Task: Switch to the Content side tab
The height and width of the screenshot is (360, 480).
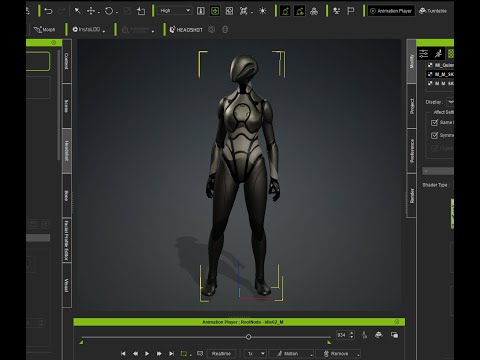Action: [x=67, y=61]
